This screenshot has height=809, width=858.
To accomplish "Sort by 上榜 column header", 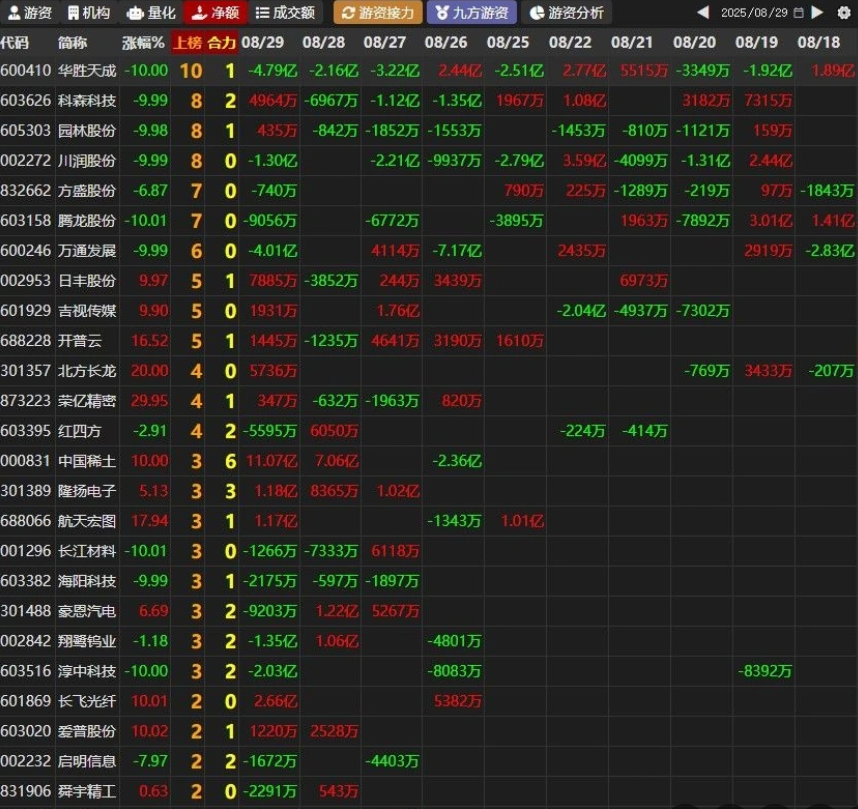I will 187,43.
